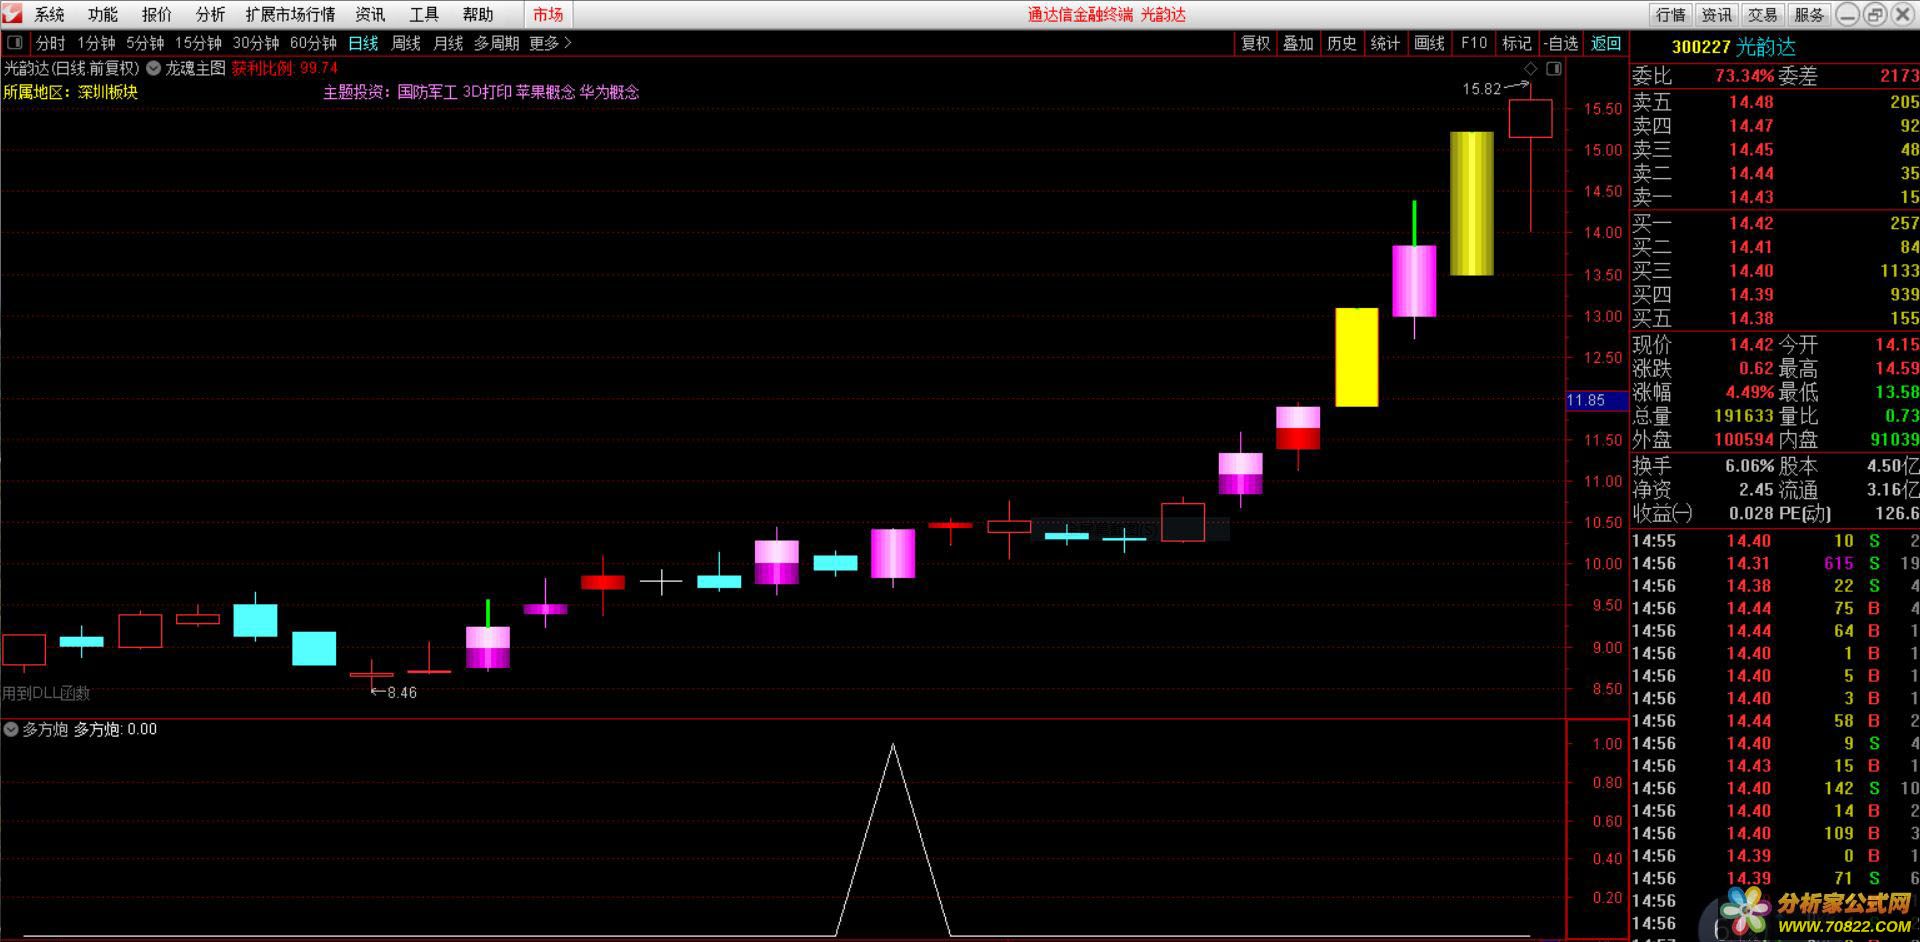Open the 工具 menu
This screenshot has width=1920, height=942.
424,14
